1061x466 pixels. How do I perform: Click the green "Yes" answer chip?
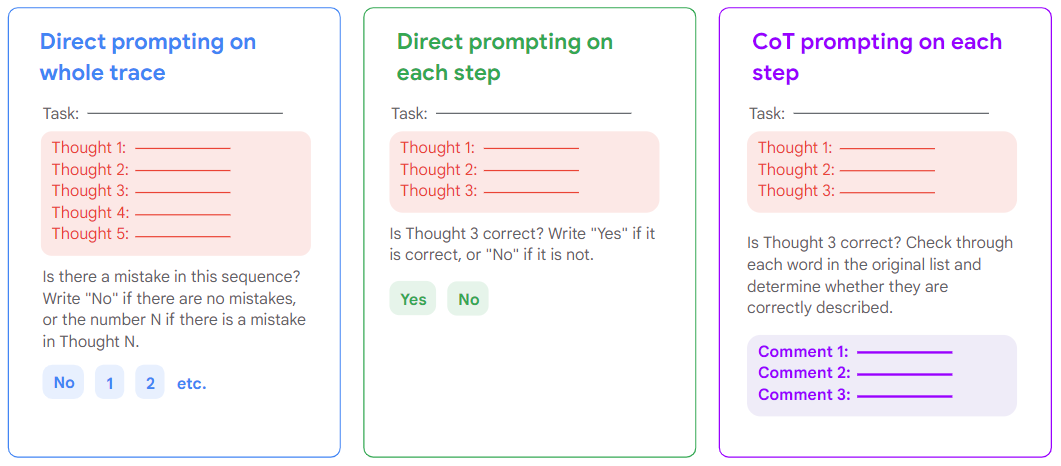[x=413, y=299]
